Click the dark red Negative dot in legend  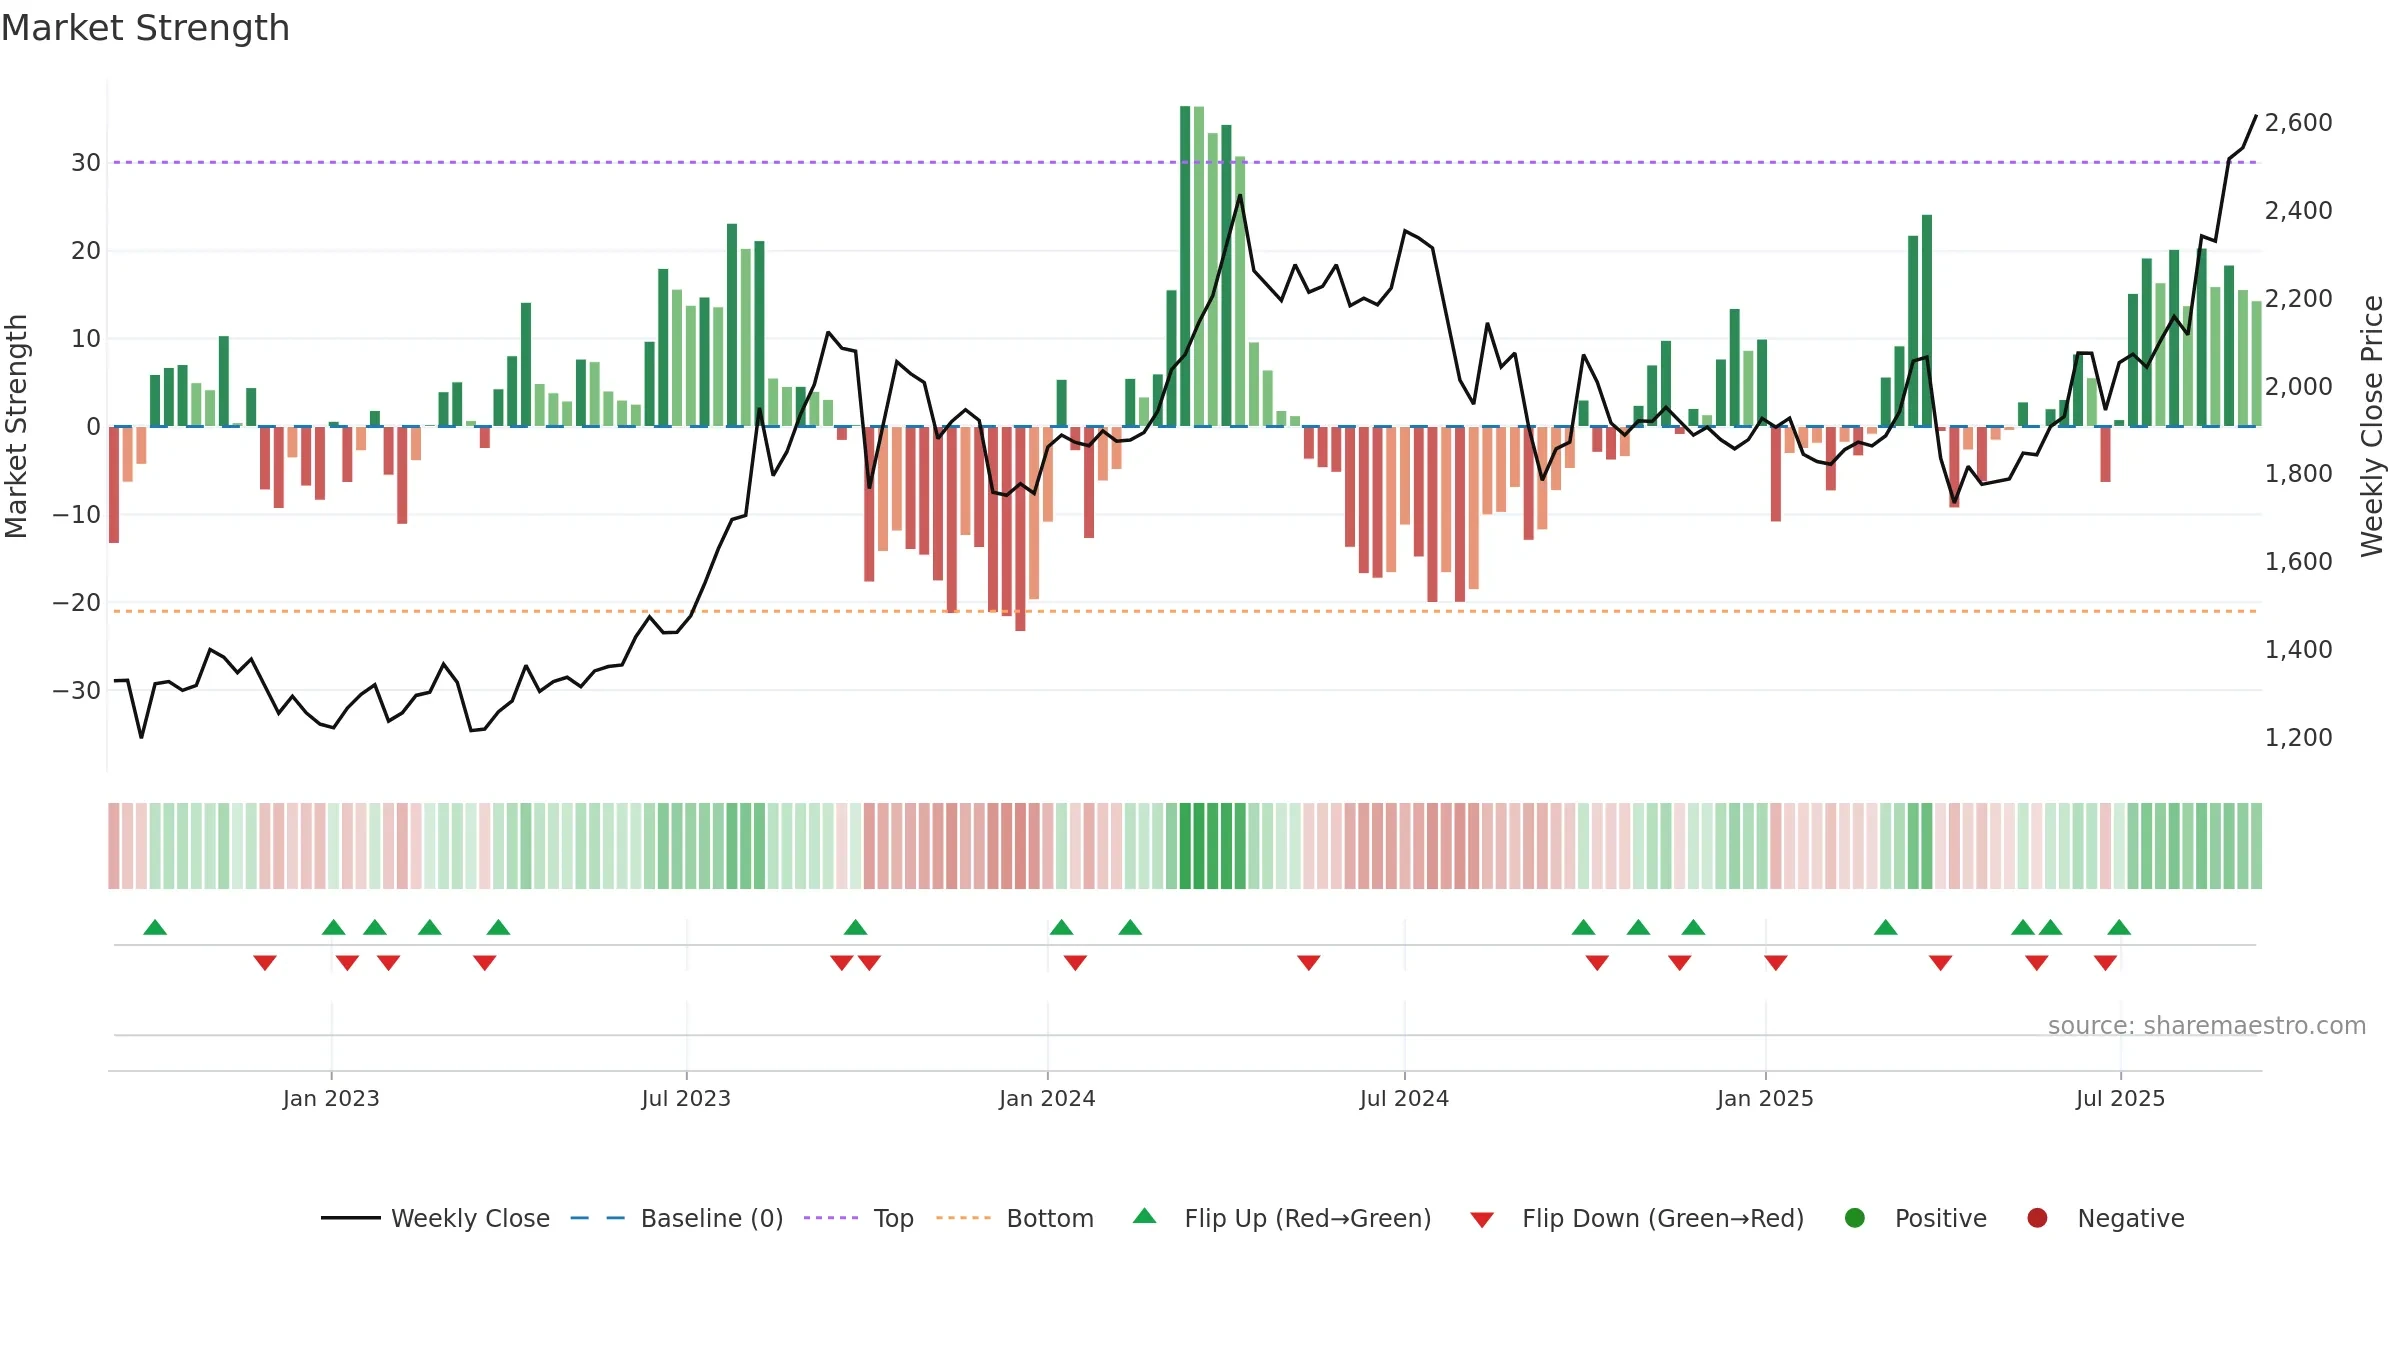(x=2037, y=1218)
